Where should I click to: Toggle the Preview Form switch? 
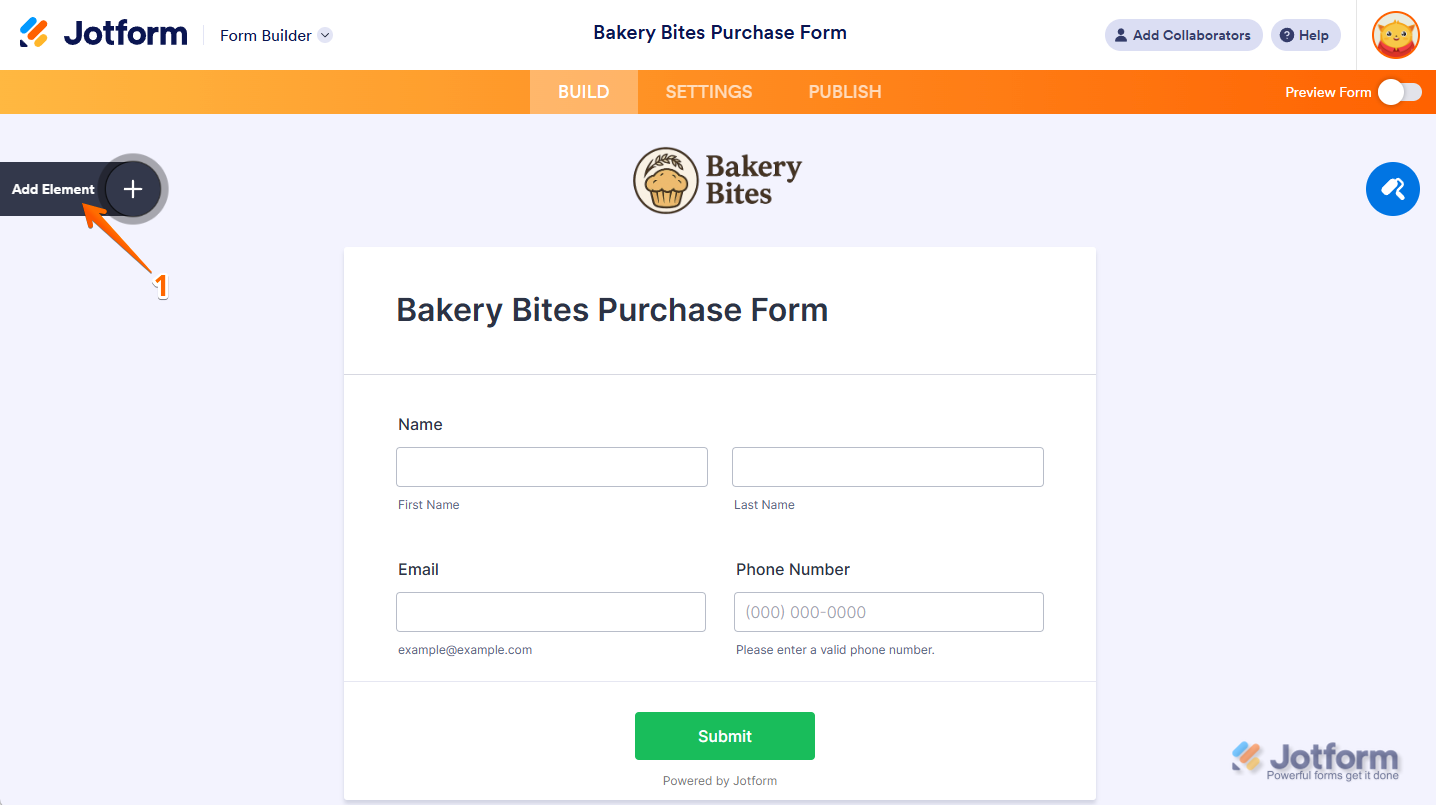point(1399,92)
